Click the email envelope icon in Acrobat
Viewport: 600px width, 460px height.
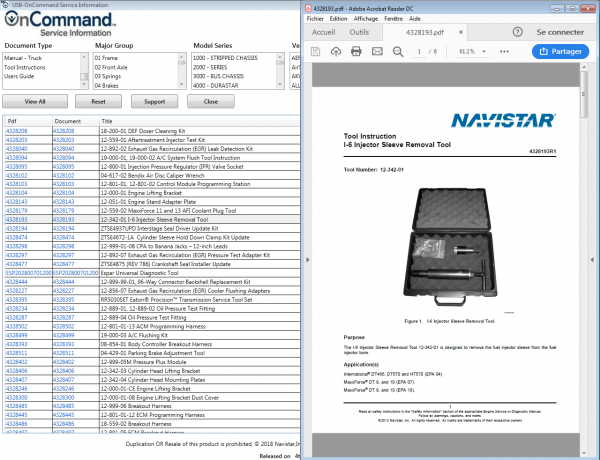[x=377, y=51]
